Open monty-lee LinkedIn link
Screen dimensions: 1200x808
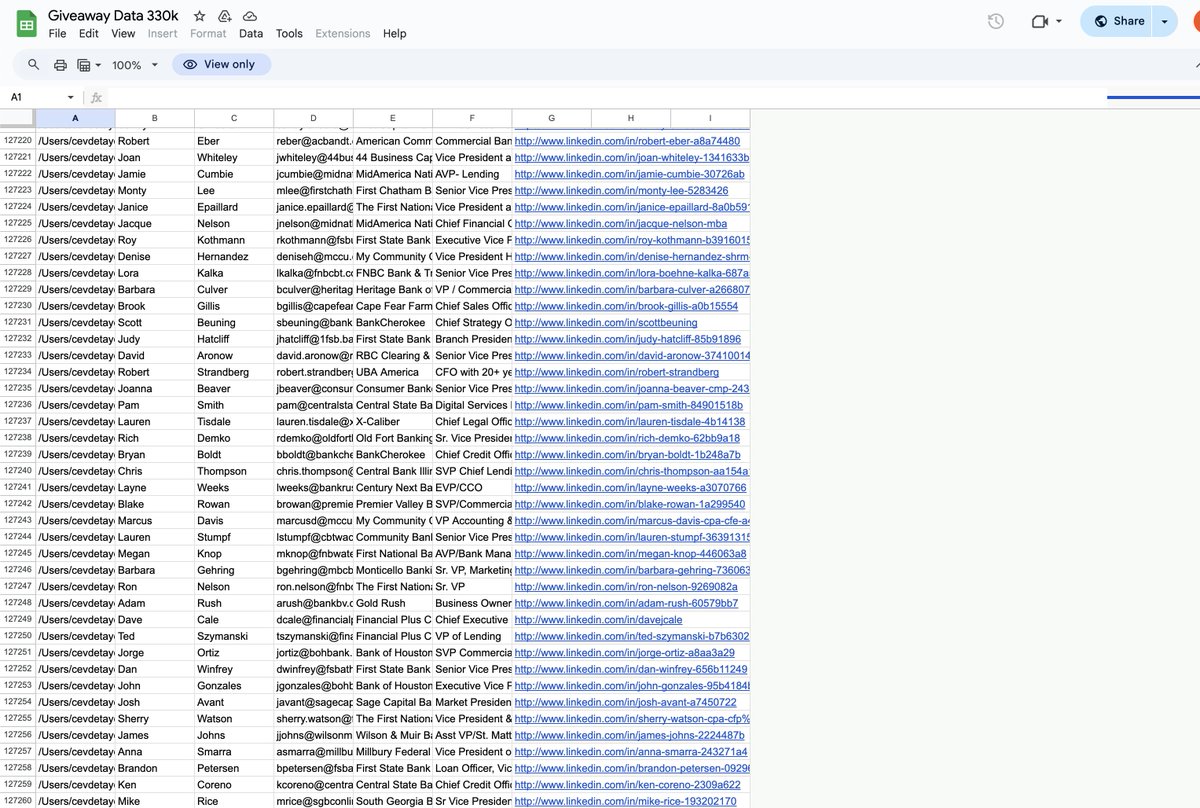click(x=621, y=191)
